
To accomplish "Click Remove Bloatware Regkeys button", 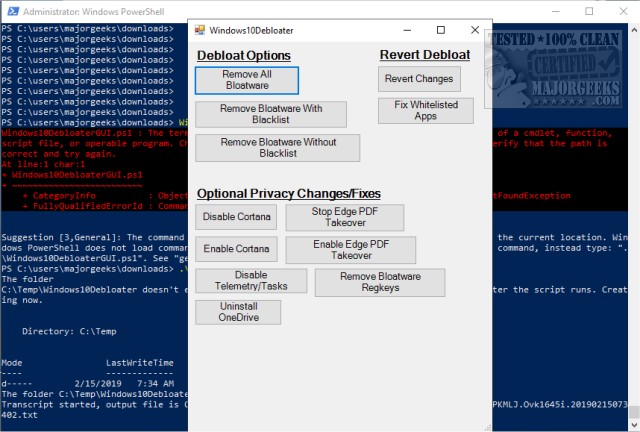I will (x=380, y=282).
